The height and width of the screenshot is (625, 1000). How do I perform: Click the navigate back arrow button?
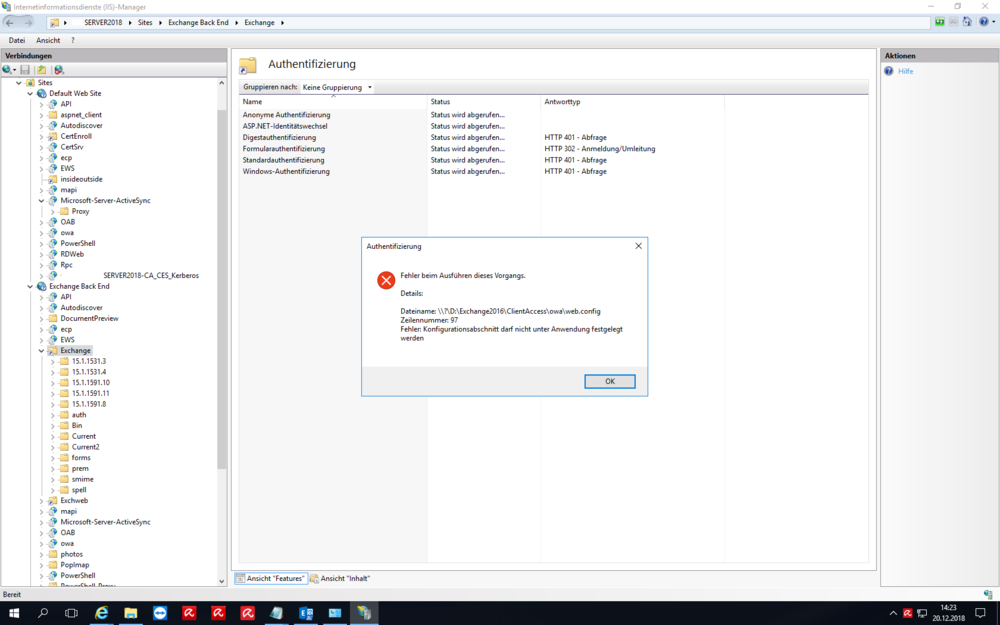point(11,22)
